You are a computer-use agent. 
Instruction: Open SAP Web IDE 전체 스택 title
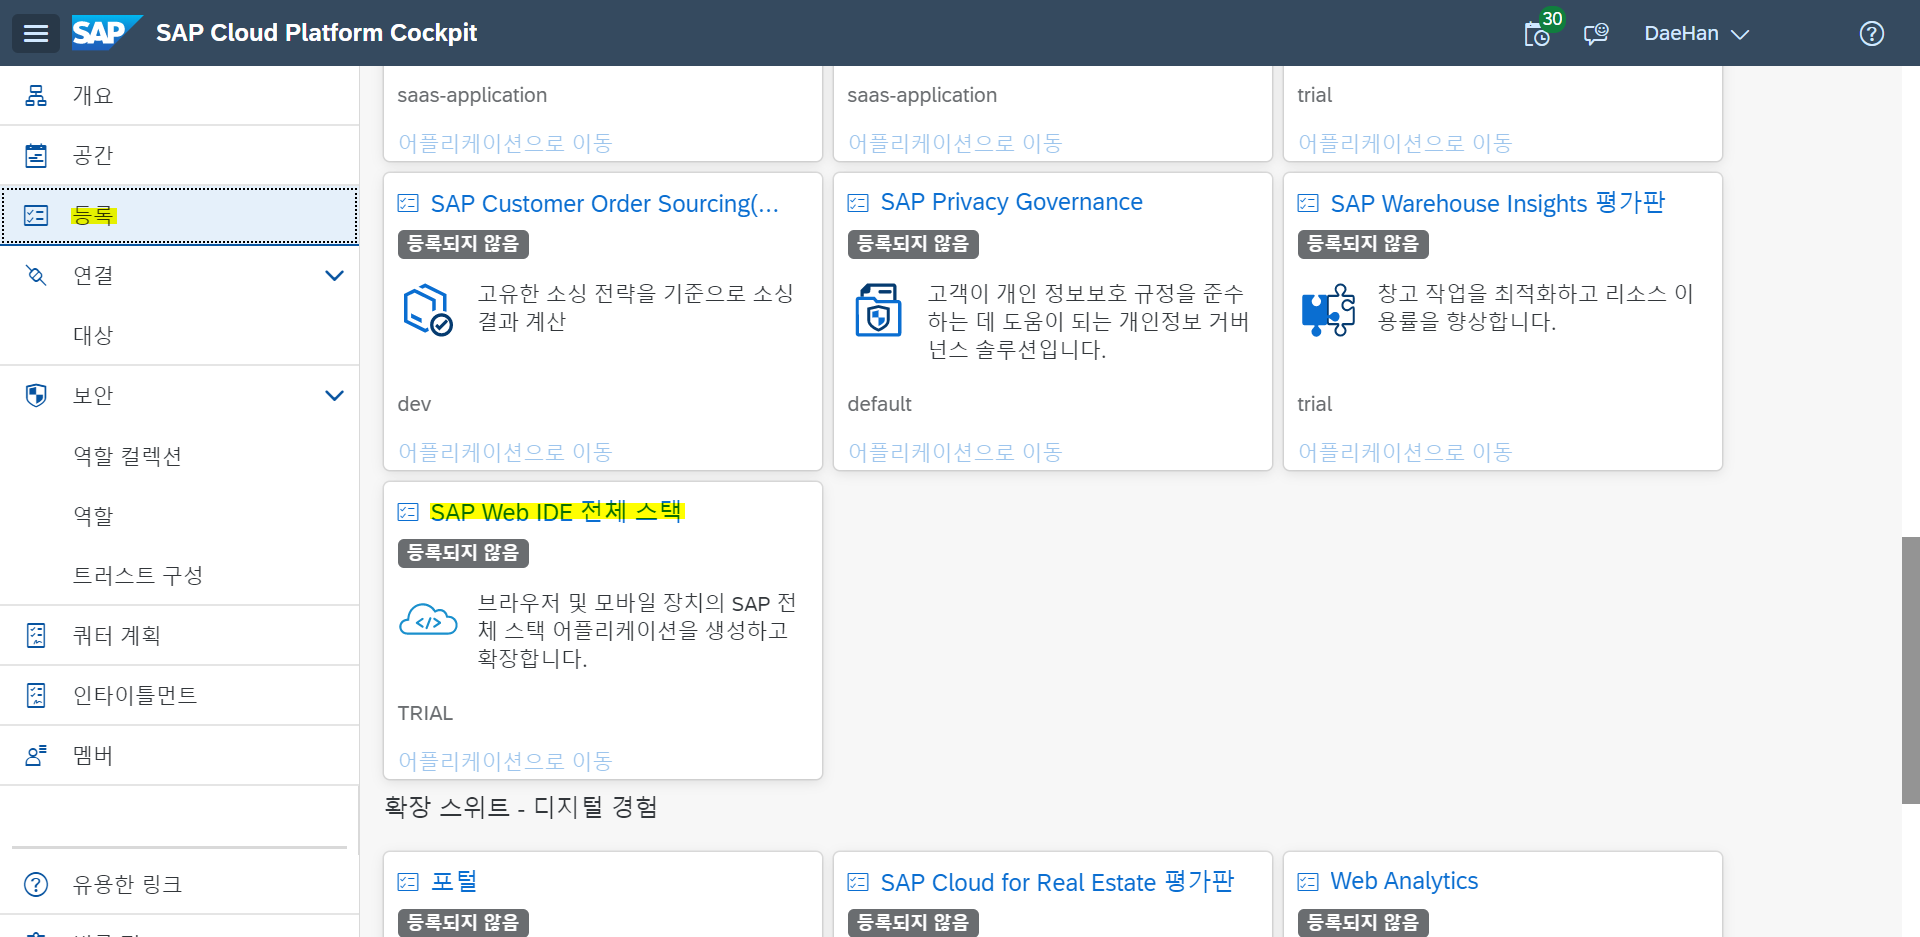556,512
